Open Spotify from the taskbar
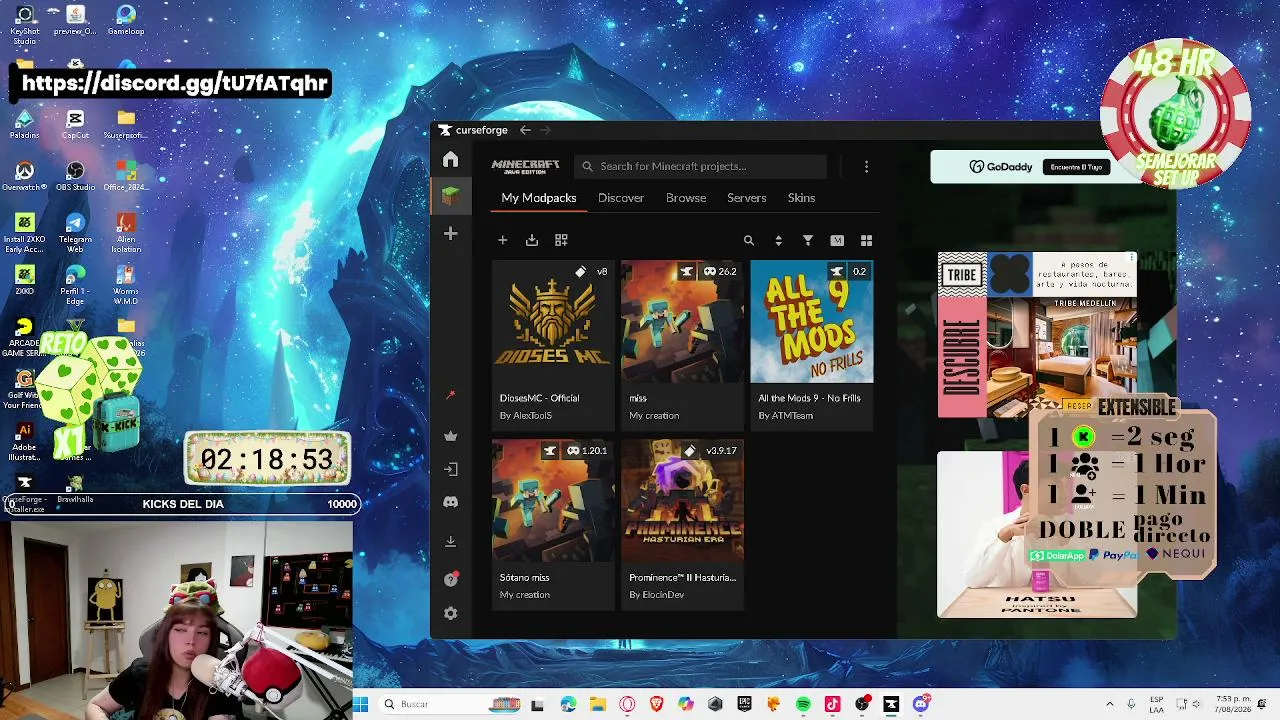 803,704
